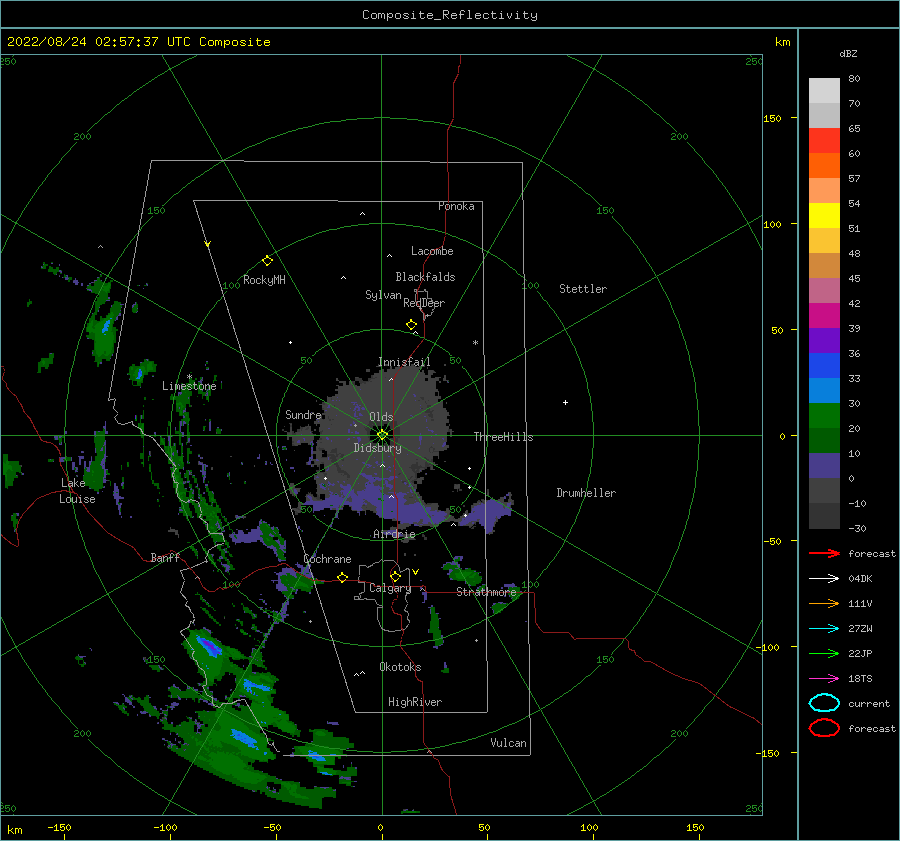Select the cyan 27ZW arrow in the legend

824,629
